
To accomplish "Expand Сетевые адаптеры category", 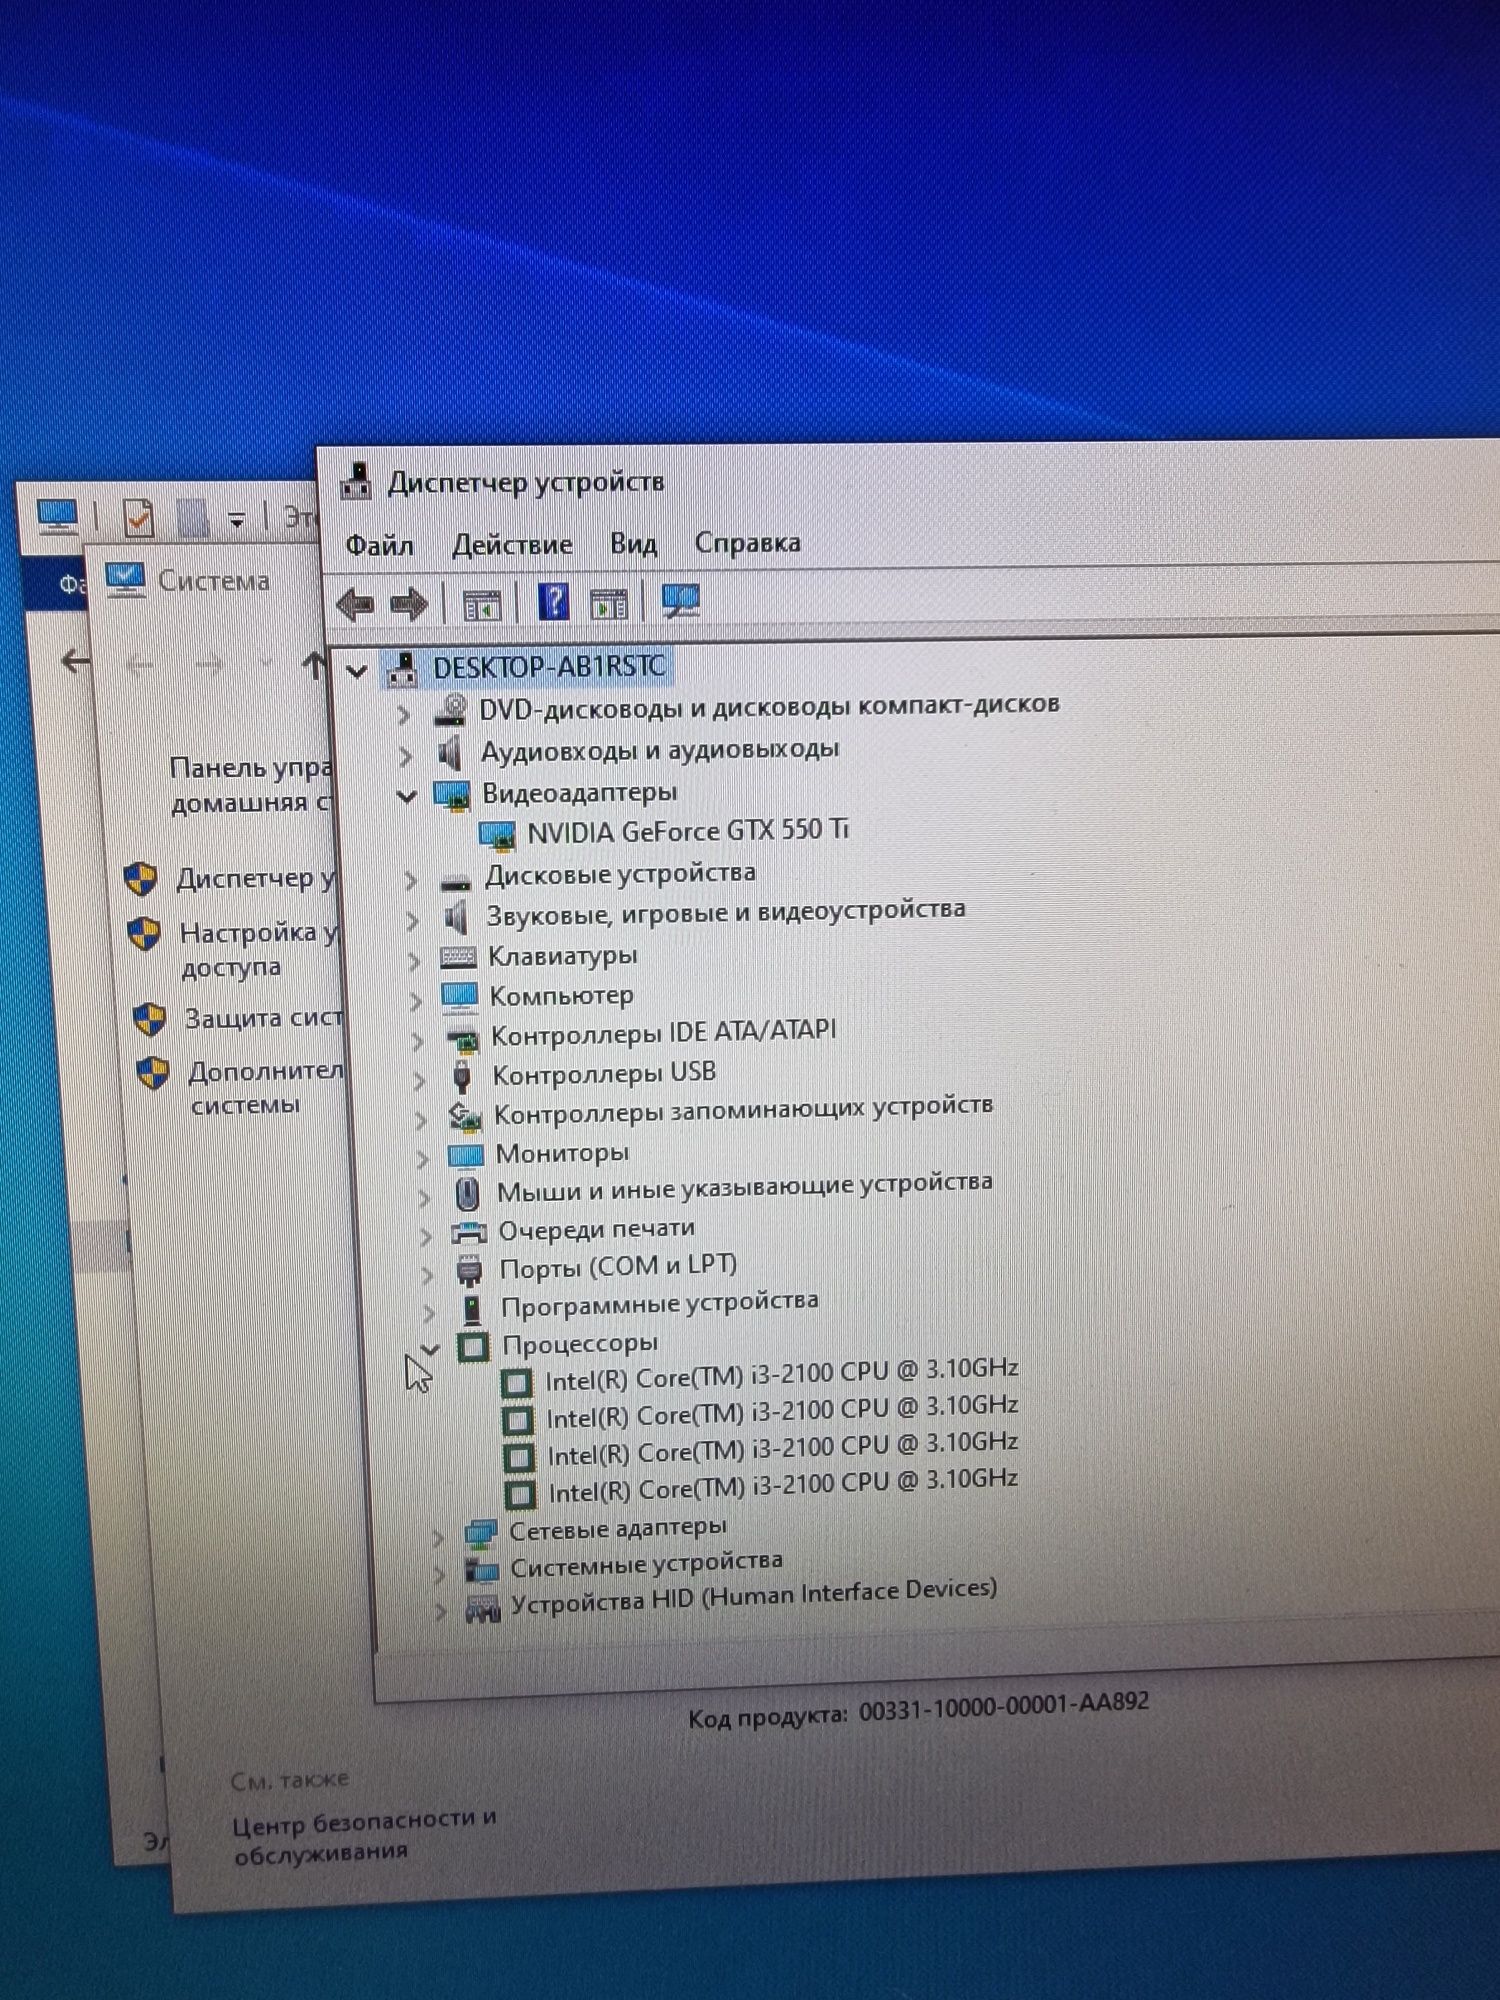I will (x=438, y=1537).
